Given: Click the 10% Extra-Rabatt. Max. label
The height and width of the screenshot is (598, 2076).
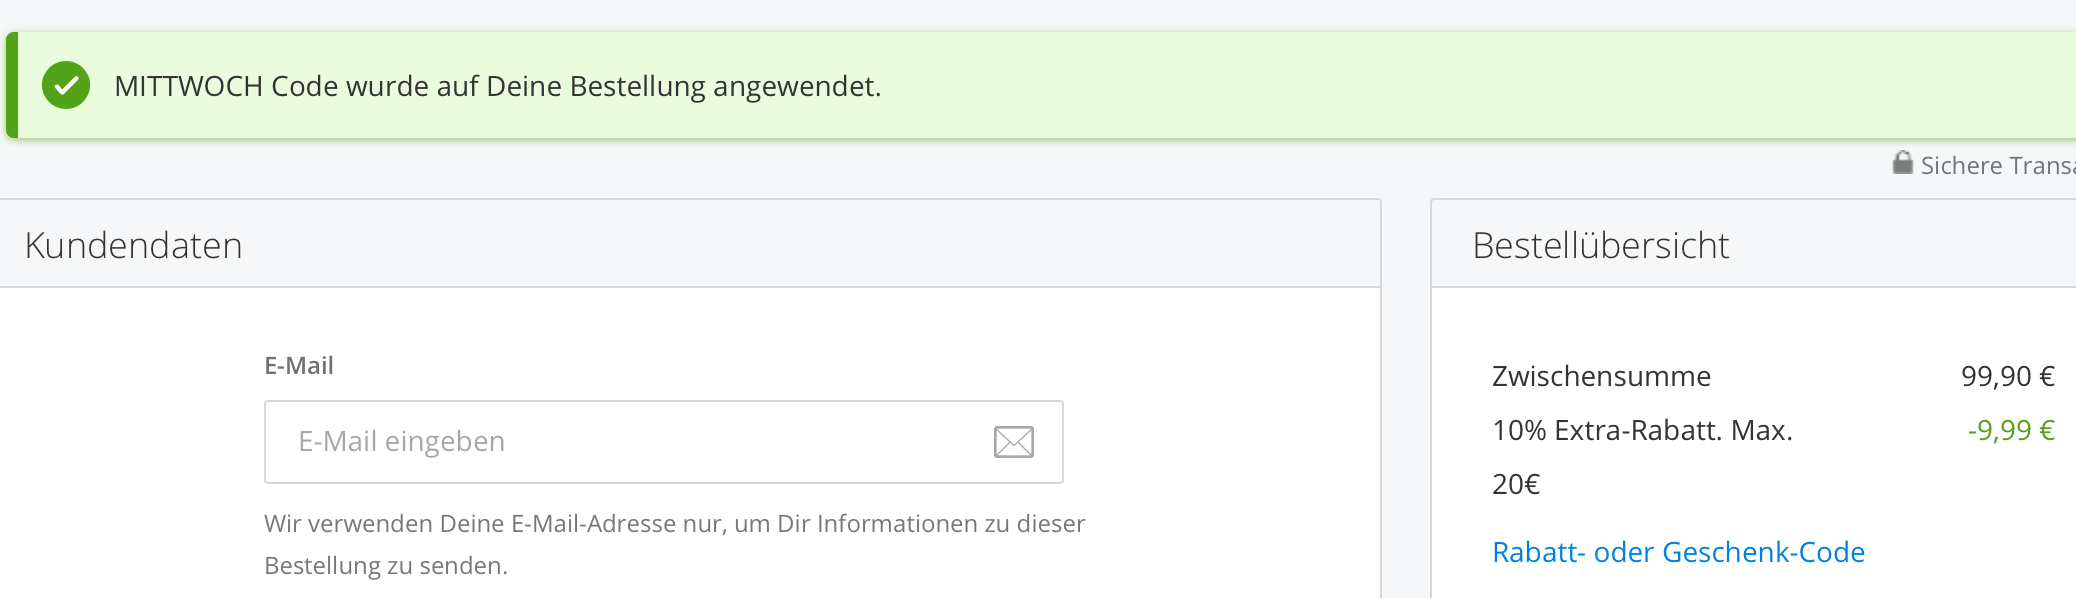Looking at the screenshot, I should coord(1642,430).
